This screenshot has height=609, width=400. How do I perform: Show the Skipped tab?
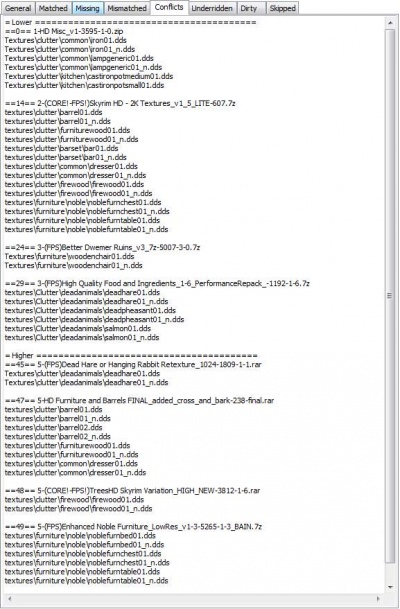click(282, 8)
